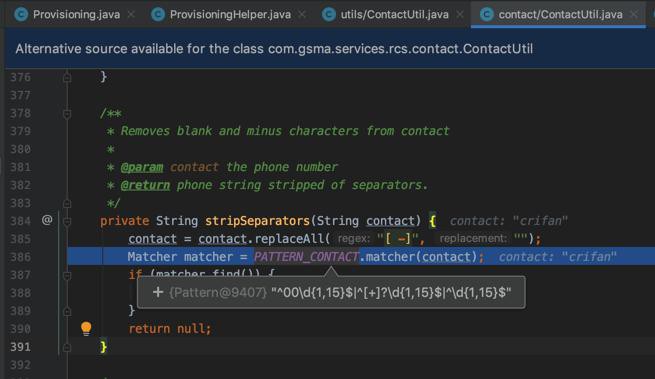Collapse the stripSeparators method fold on line 384
The height and width of the screenshot is (379, 655).
[x=67, y=221]
